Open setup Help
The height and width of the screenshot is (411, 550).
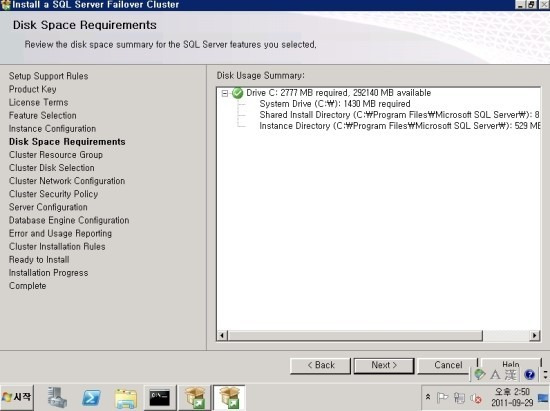pos(511,364)
